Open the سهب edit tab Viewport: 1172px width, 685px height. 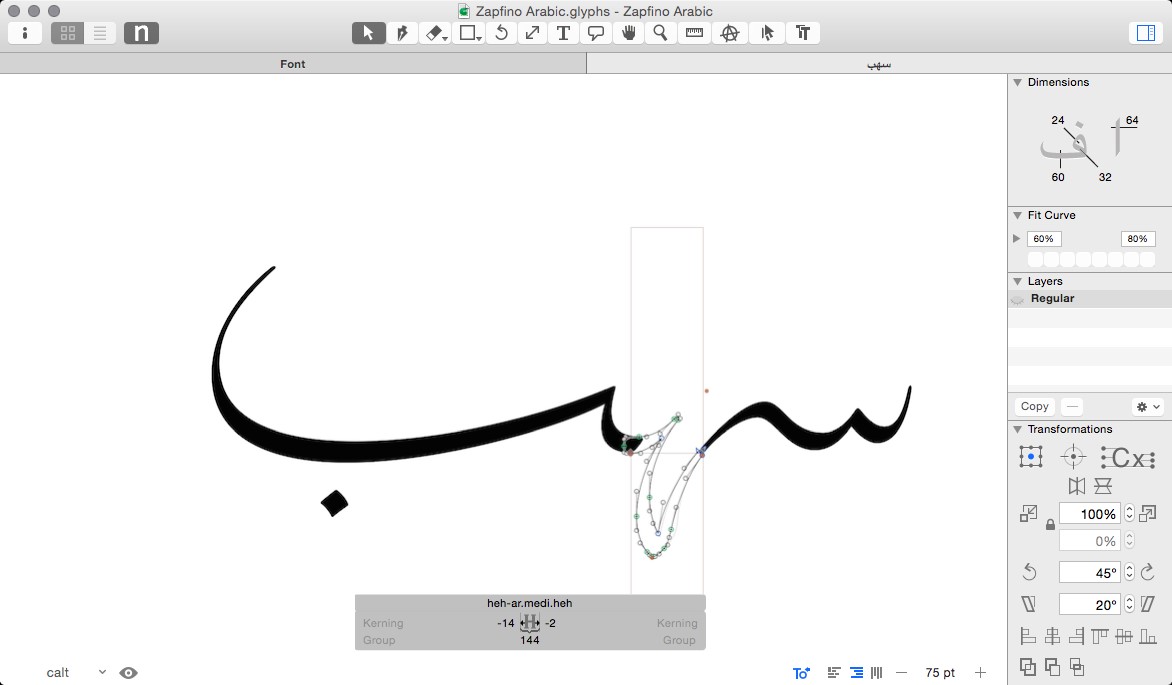[877, 63]
